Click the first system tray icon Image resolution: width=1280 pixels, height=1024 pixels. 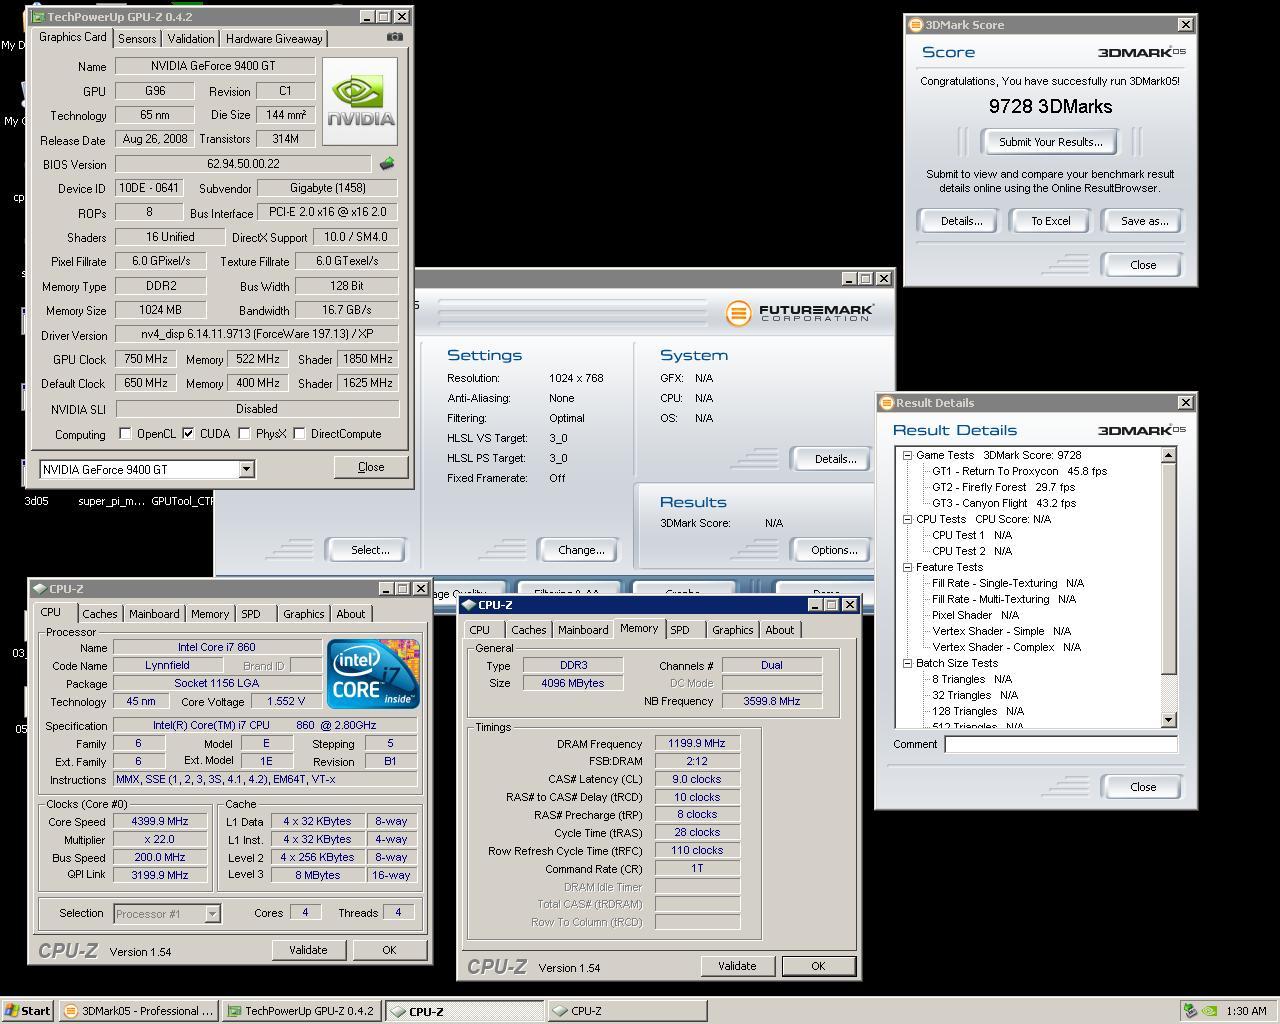[x=1190, y=1010]
